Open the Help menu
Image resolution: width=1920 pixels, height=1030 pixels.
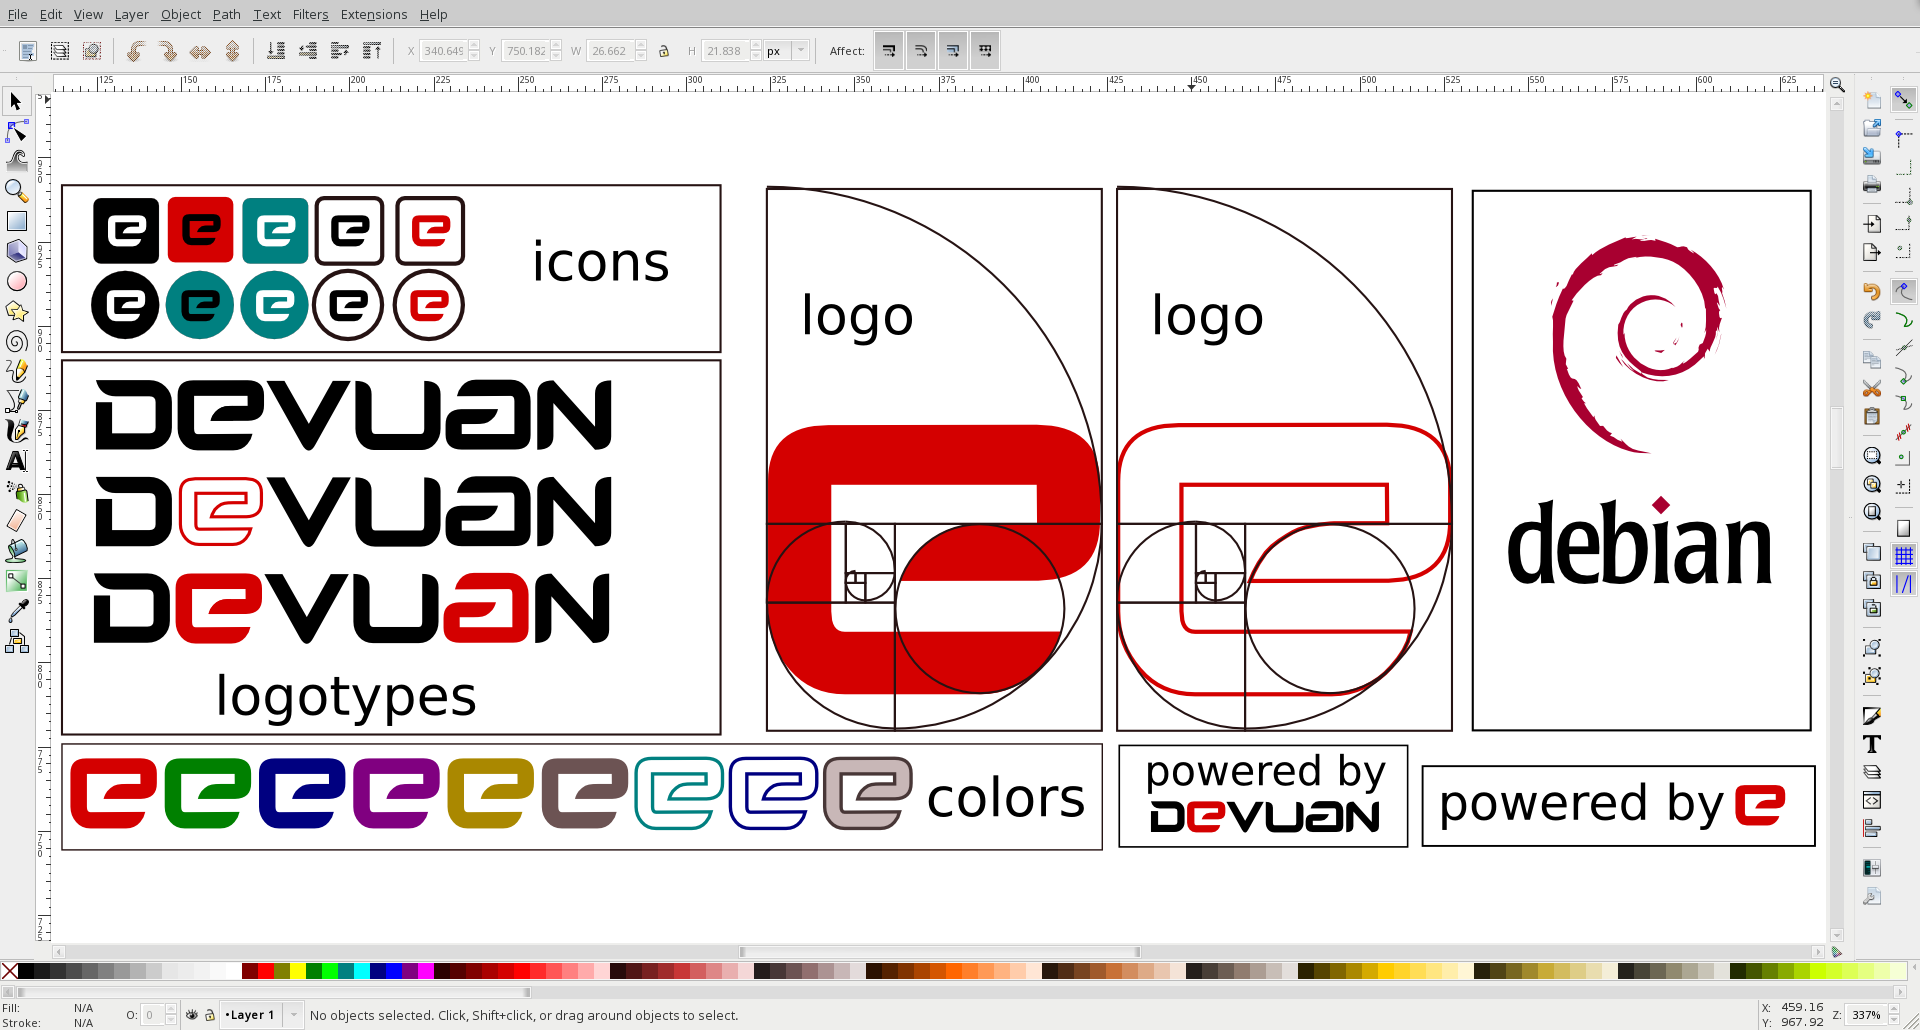click(433, 14)
